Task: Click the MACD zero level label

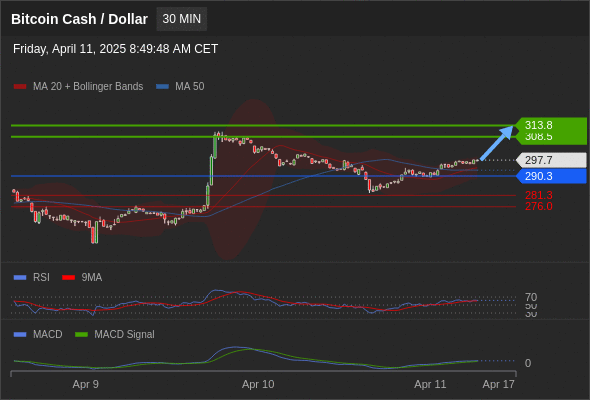Action: pos(528,363)
